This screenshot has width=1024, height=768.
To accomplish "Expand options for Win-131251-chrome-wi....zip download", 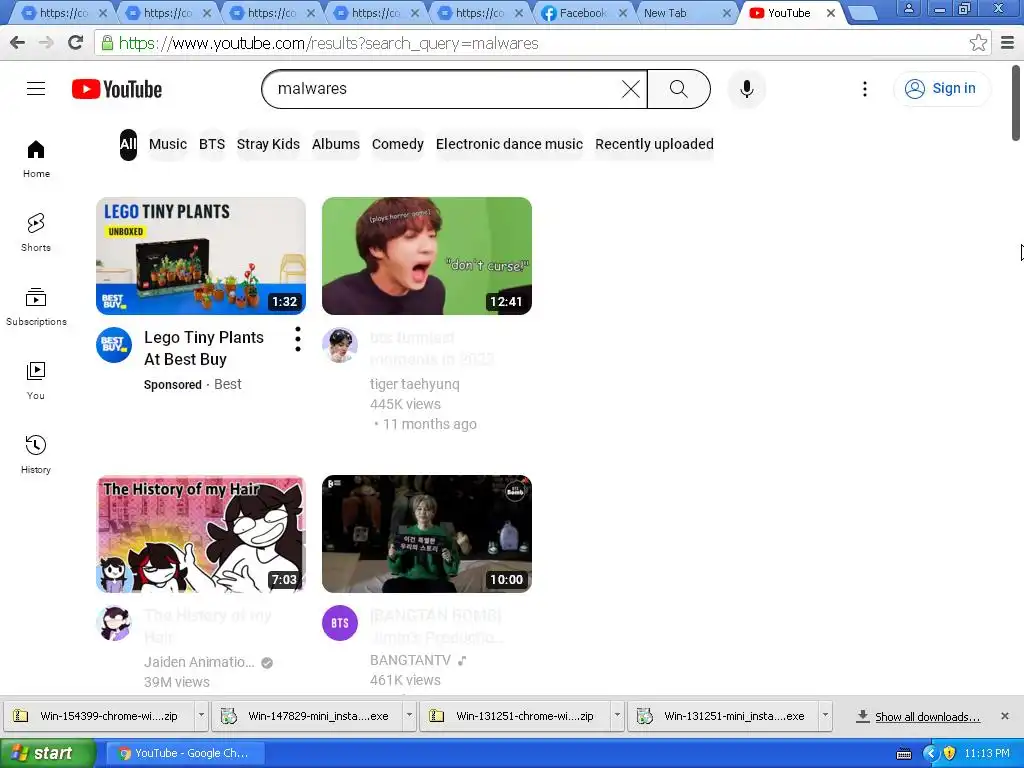I will coord(617,716).
